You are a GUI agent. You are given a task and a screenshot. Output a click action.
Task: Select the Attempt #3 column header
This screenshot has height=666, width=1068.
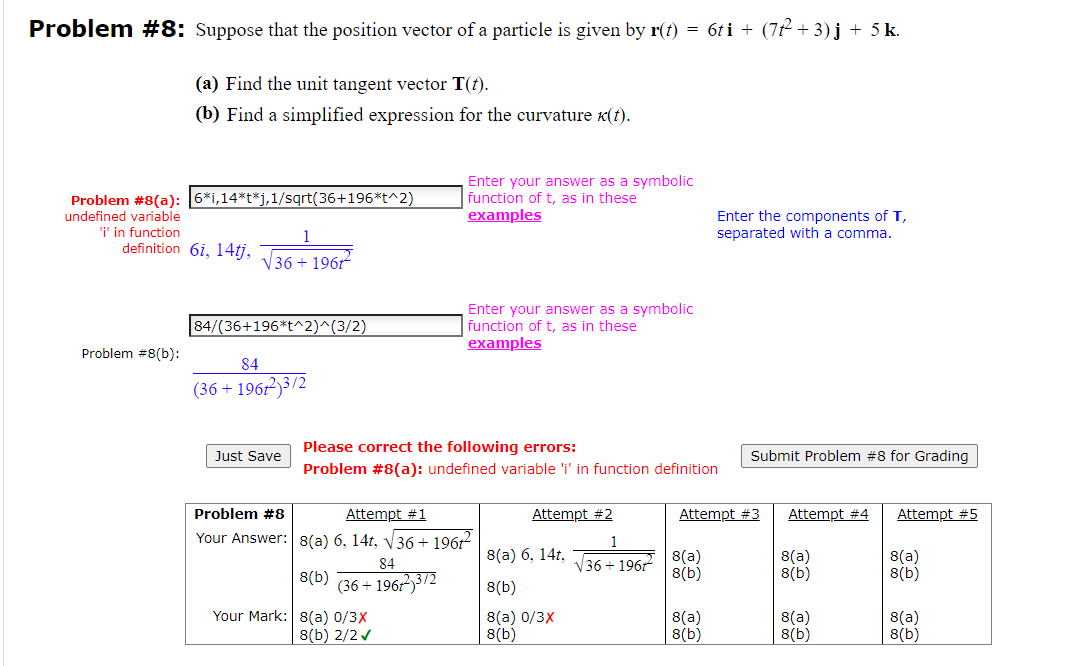pyautogui.click(x=719, y=513)
